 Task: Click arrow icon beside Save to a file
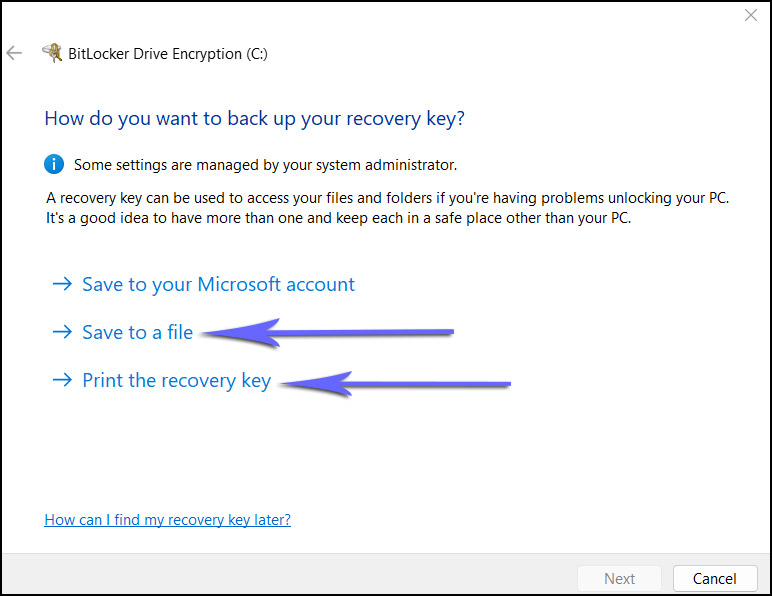pyautogui.click(x=62, y=333)
